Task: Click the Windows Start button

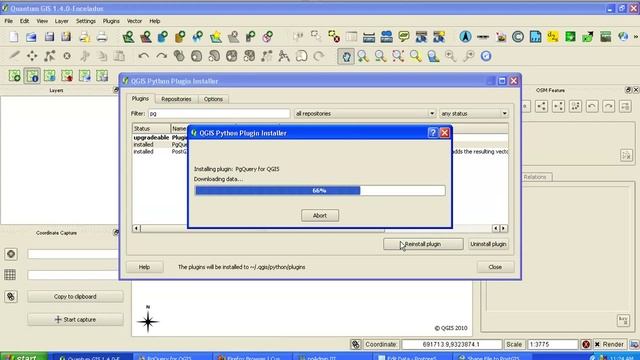Action: (23, 357)
